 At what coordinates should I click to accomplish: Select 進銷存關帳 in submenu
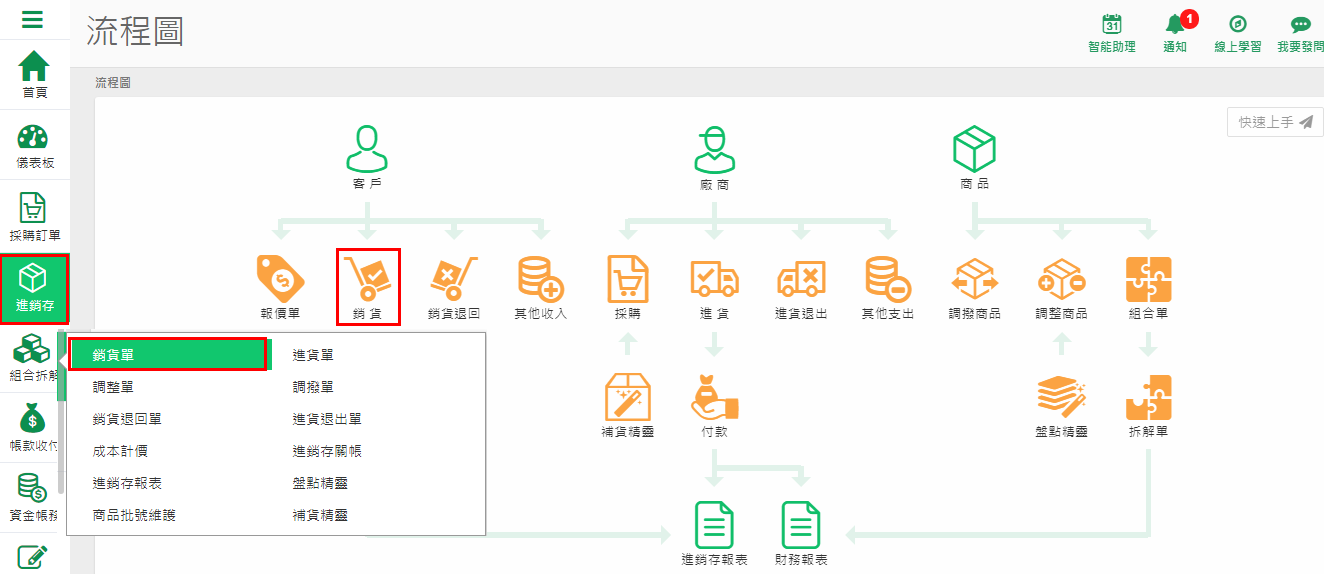coord(327,451)
